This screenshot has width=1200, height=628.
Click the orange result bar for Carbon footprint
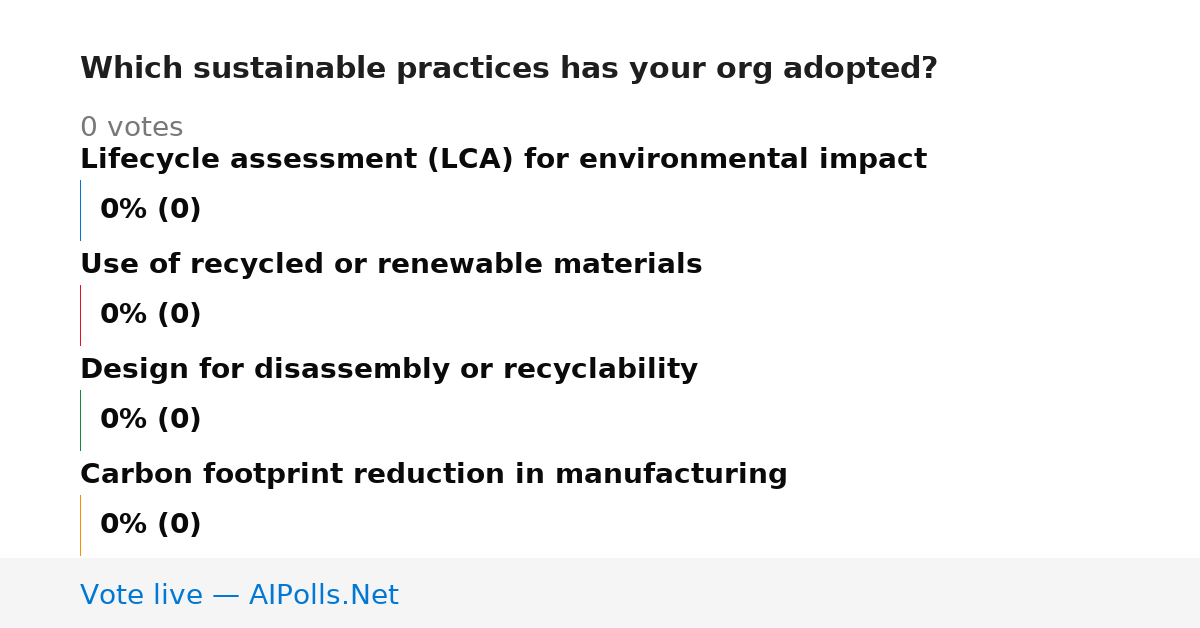point(80,525)
